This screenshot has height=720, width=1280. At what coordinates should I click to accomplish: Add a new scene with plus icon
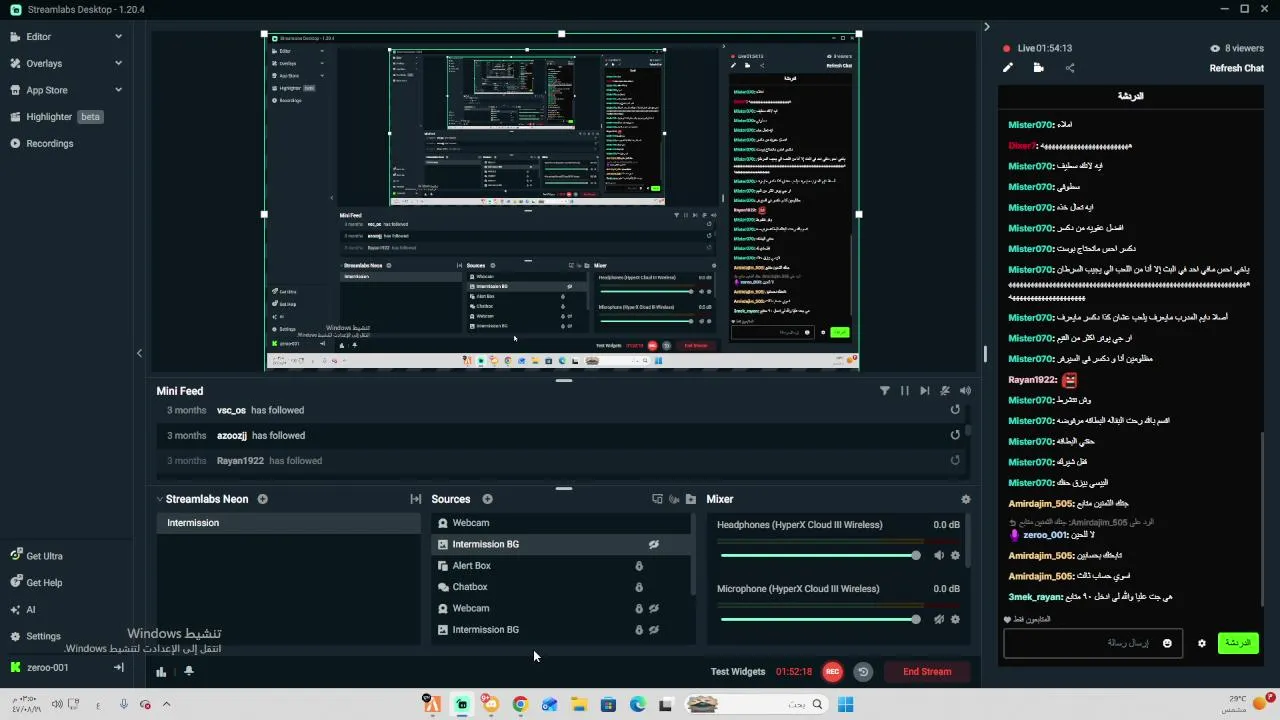(263, 499)
